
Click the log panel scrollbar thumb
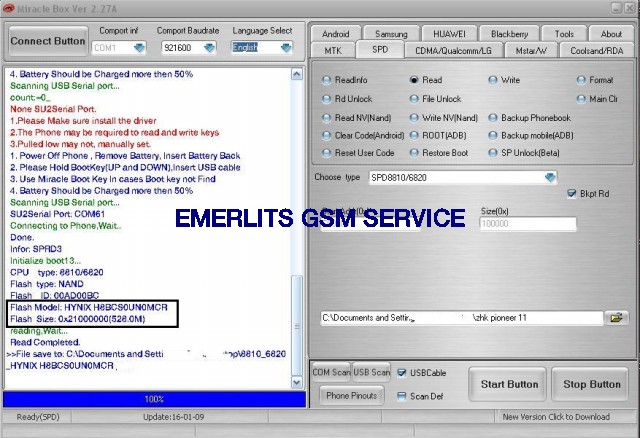297,325
